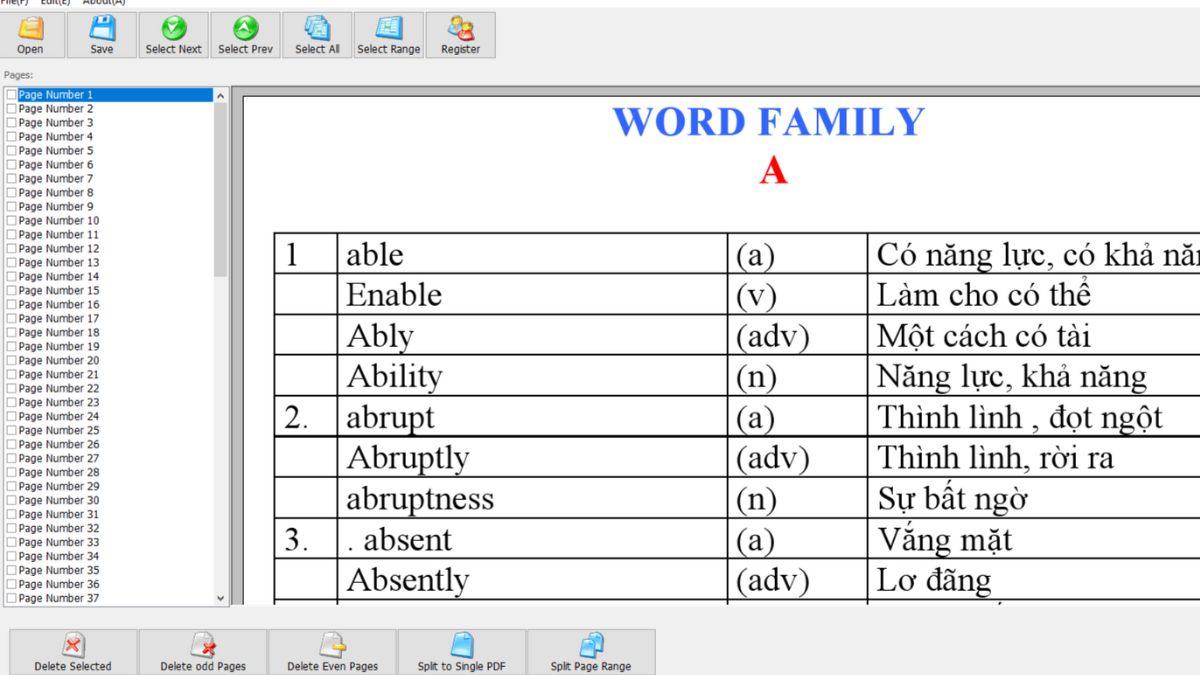Click the page list scroll-down arrow

(221, 598)
